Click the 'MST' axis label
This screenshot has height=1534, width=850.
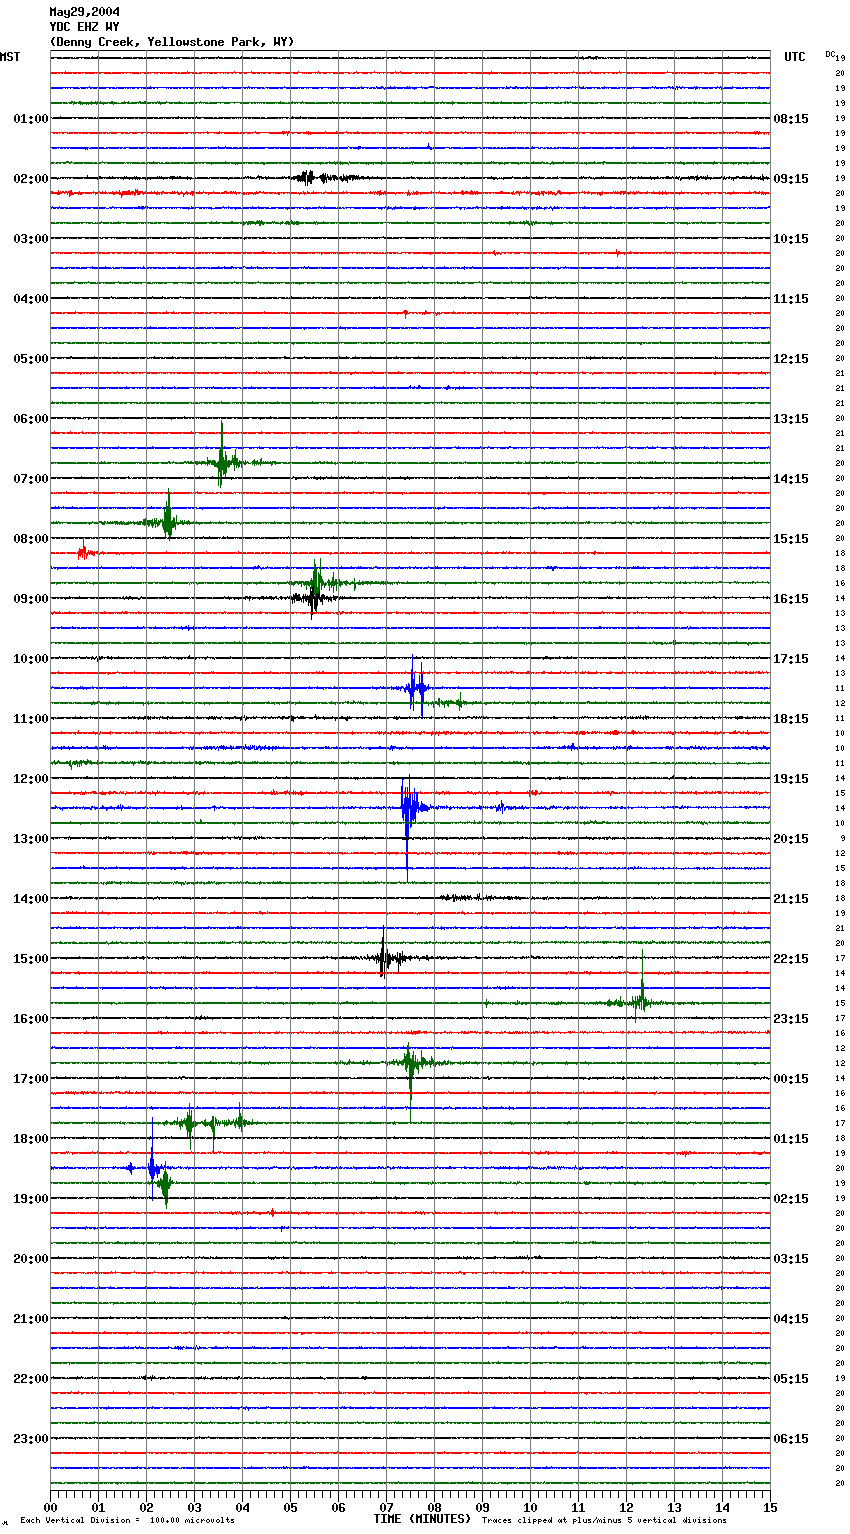point(10,57)
